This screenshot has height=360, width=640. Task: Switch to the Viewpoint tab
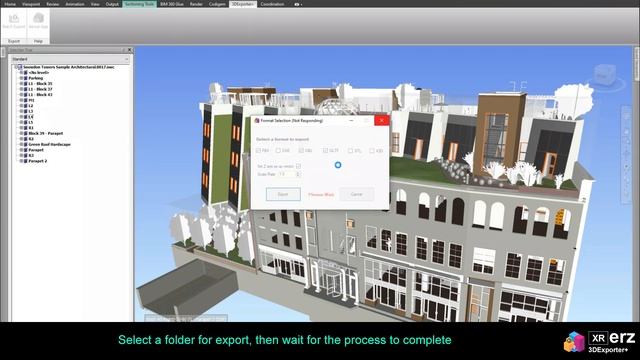point(31,4)
